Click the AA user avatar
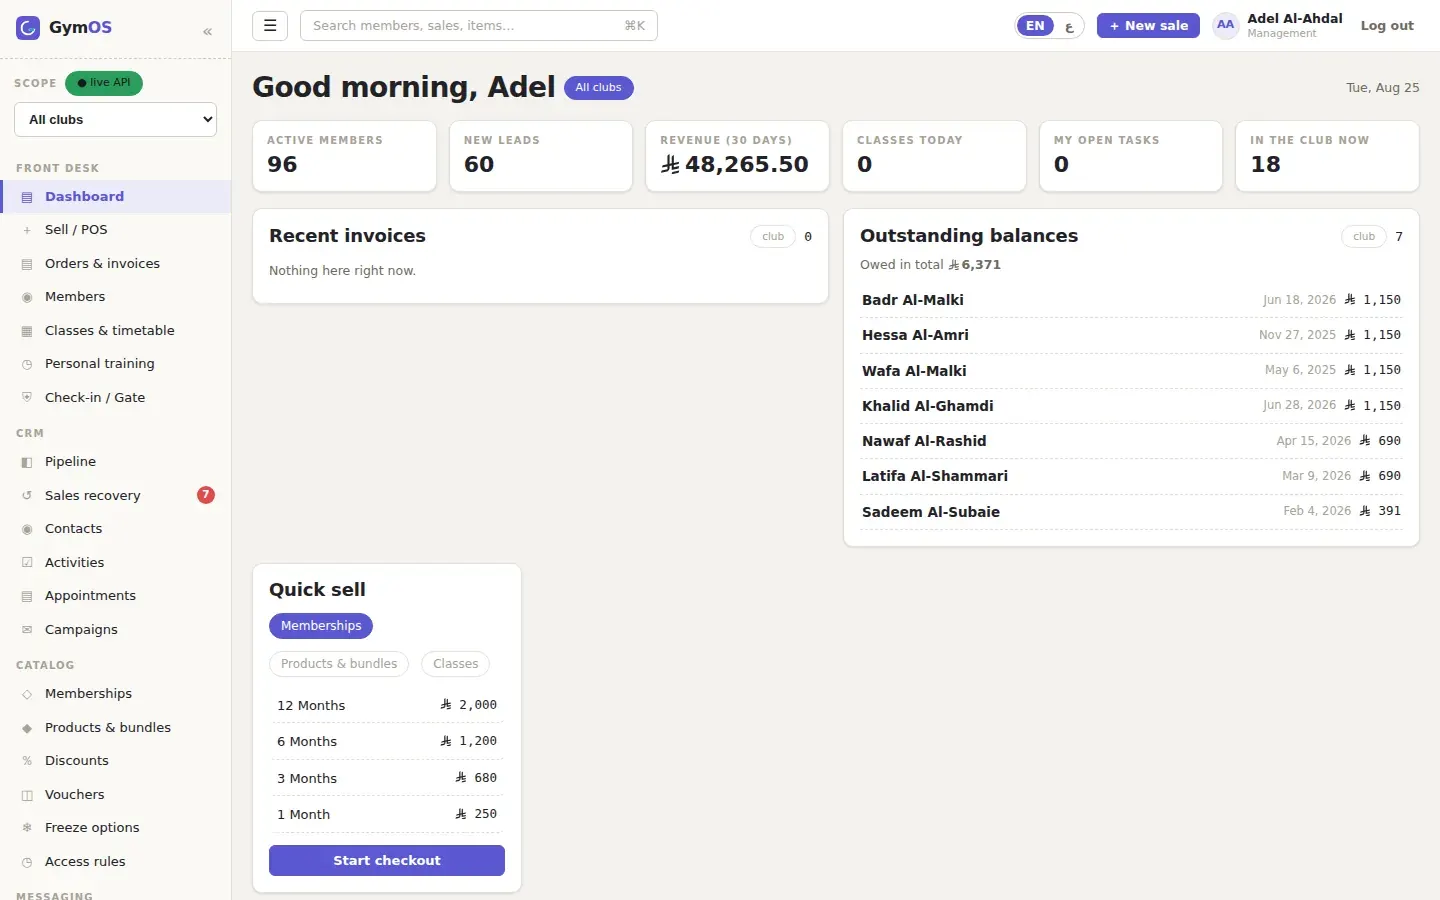 (x=1225, y=26)
